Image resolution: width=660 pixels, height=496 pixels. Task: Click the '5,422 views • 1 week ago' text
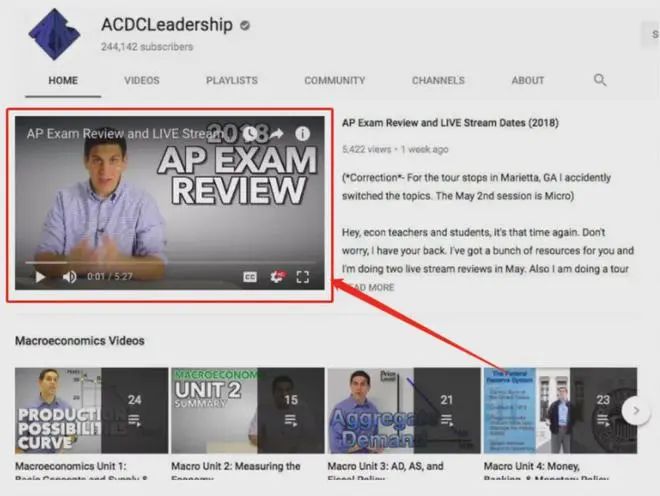point(395,149)
